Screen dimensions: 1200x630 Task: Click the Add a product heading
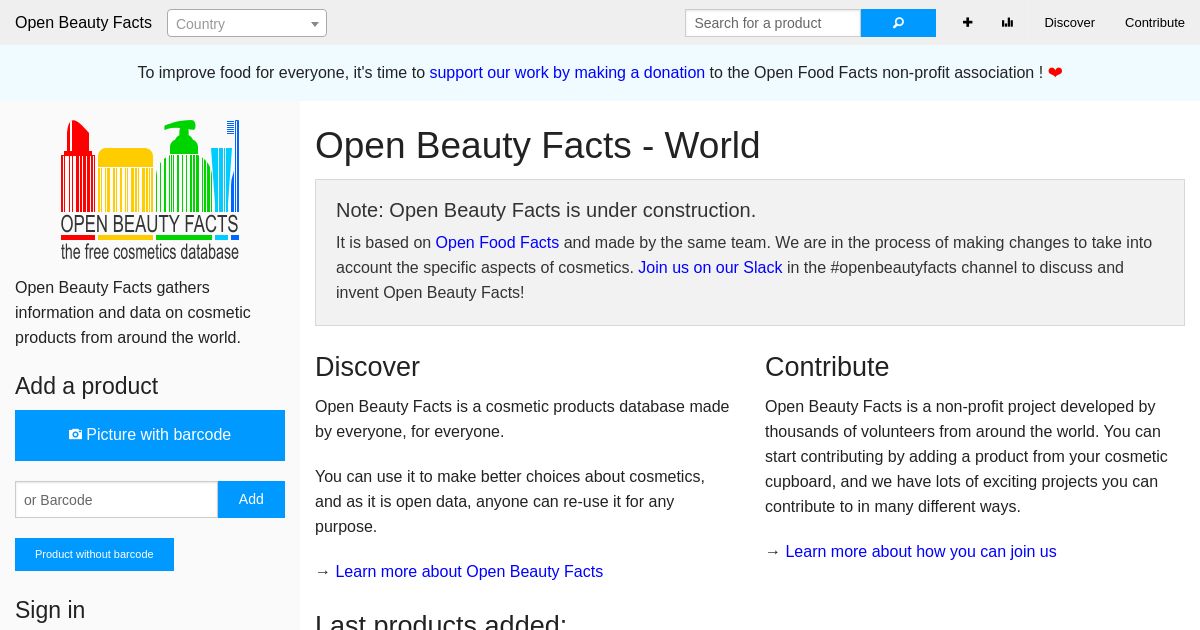87,386
